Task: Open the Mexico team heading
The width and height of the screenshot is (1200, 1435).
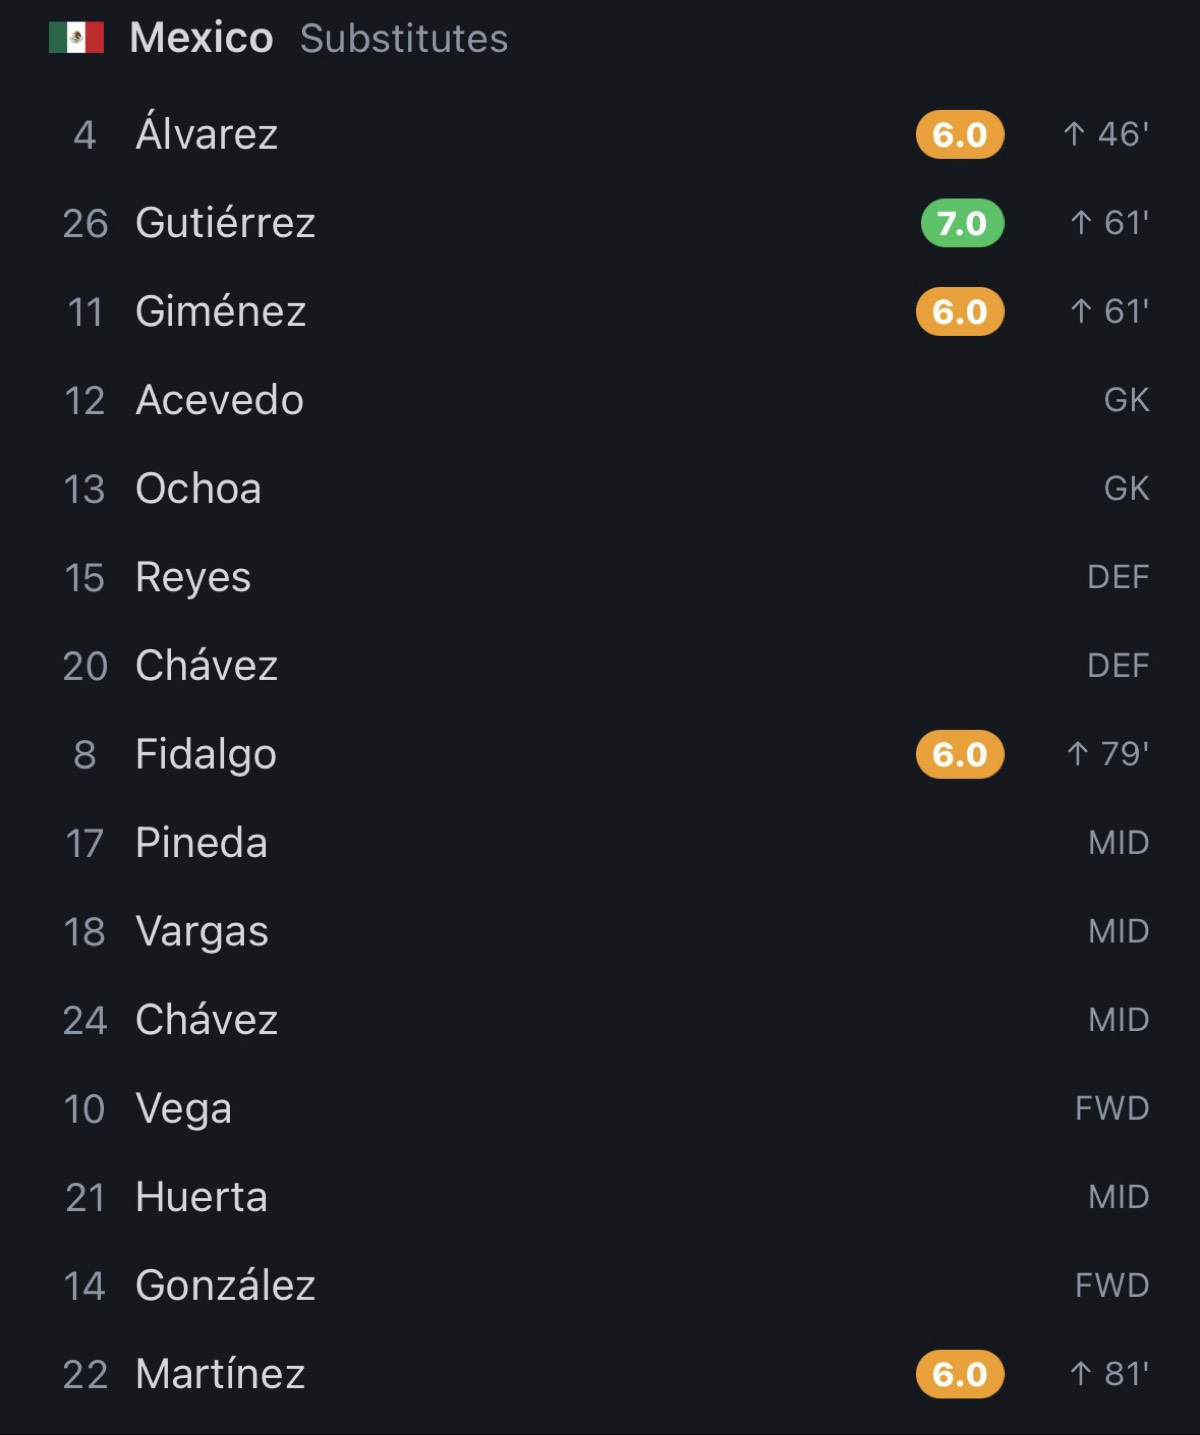Action: coord(201,38)
